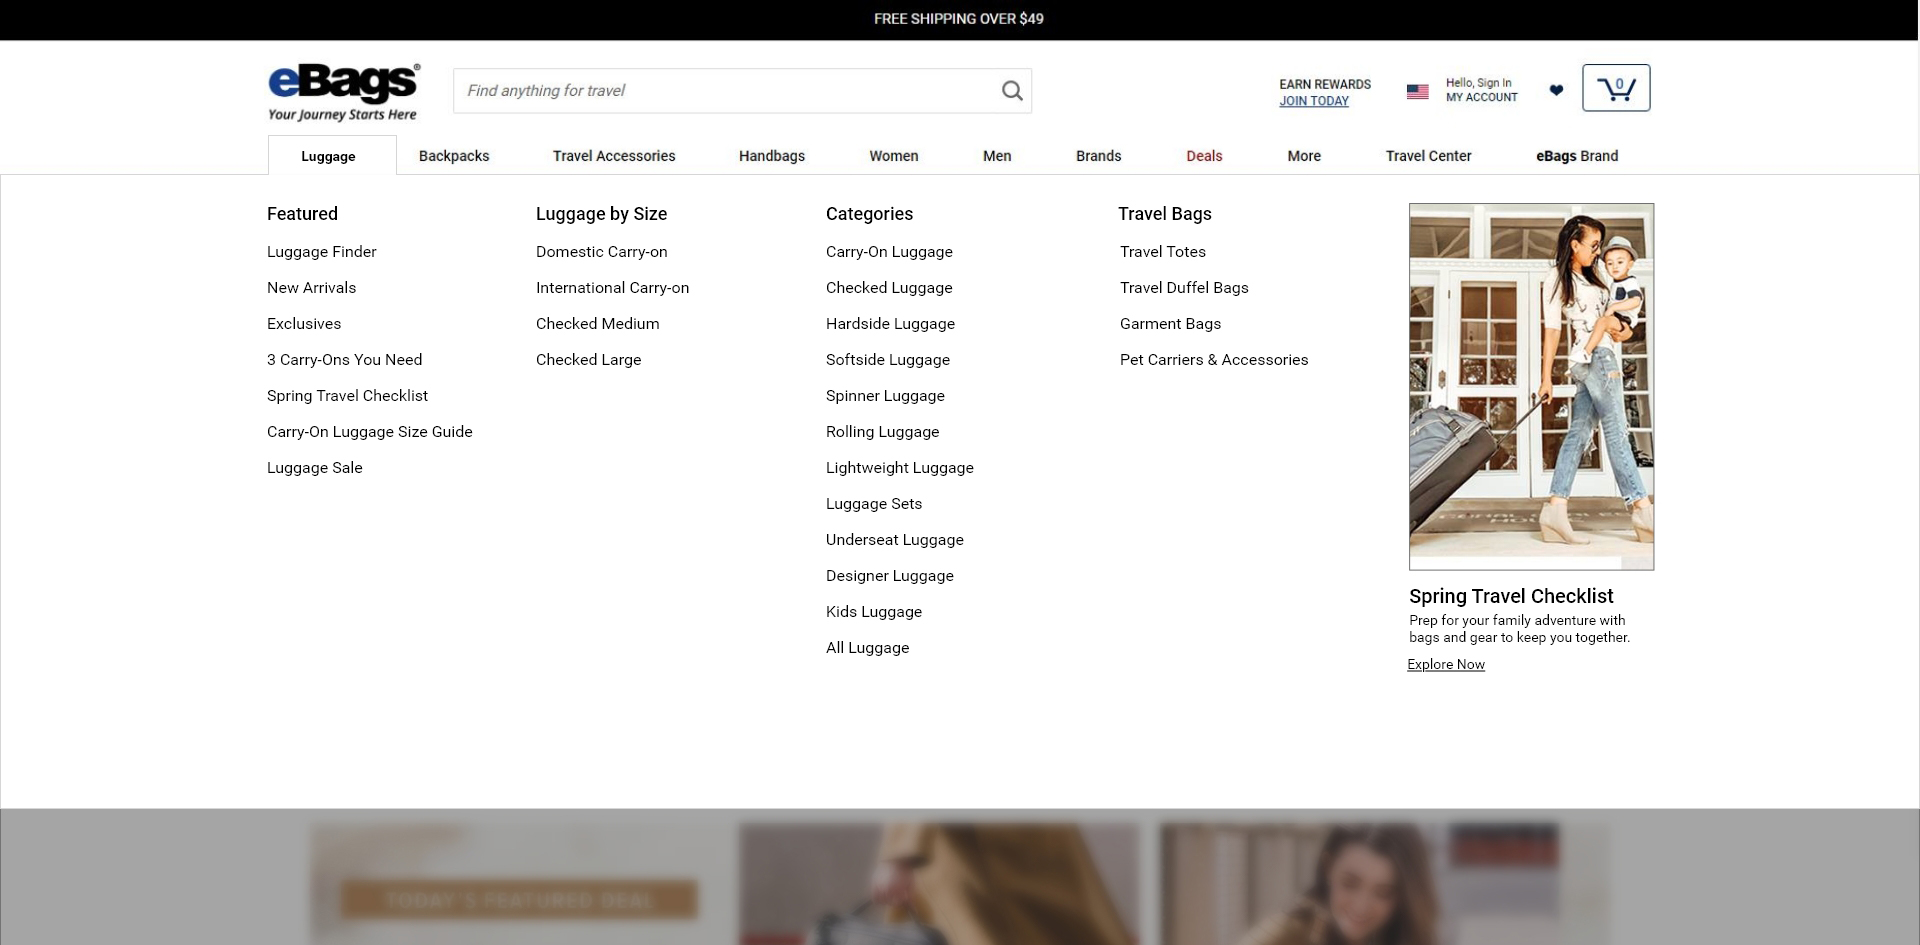1920x945 pixels.
Task: Open Travel Duffel Bags link
Action: pyautogui.click(x=1184, y=288)
